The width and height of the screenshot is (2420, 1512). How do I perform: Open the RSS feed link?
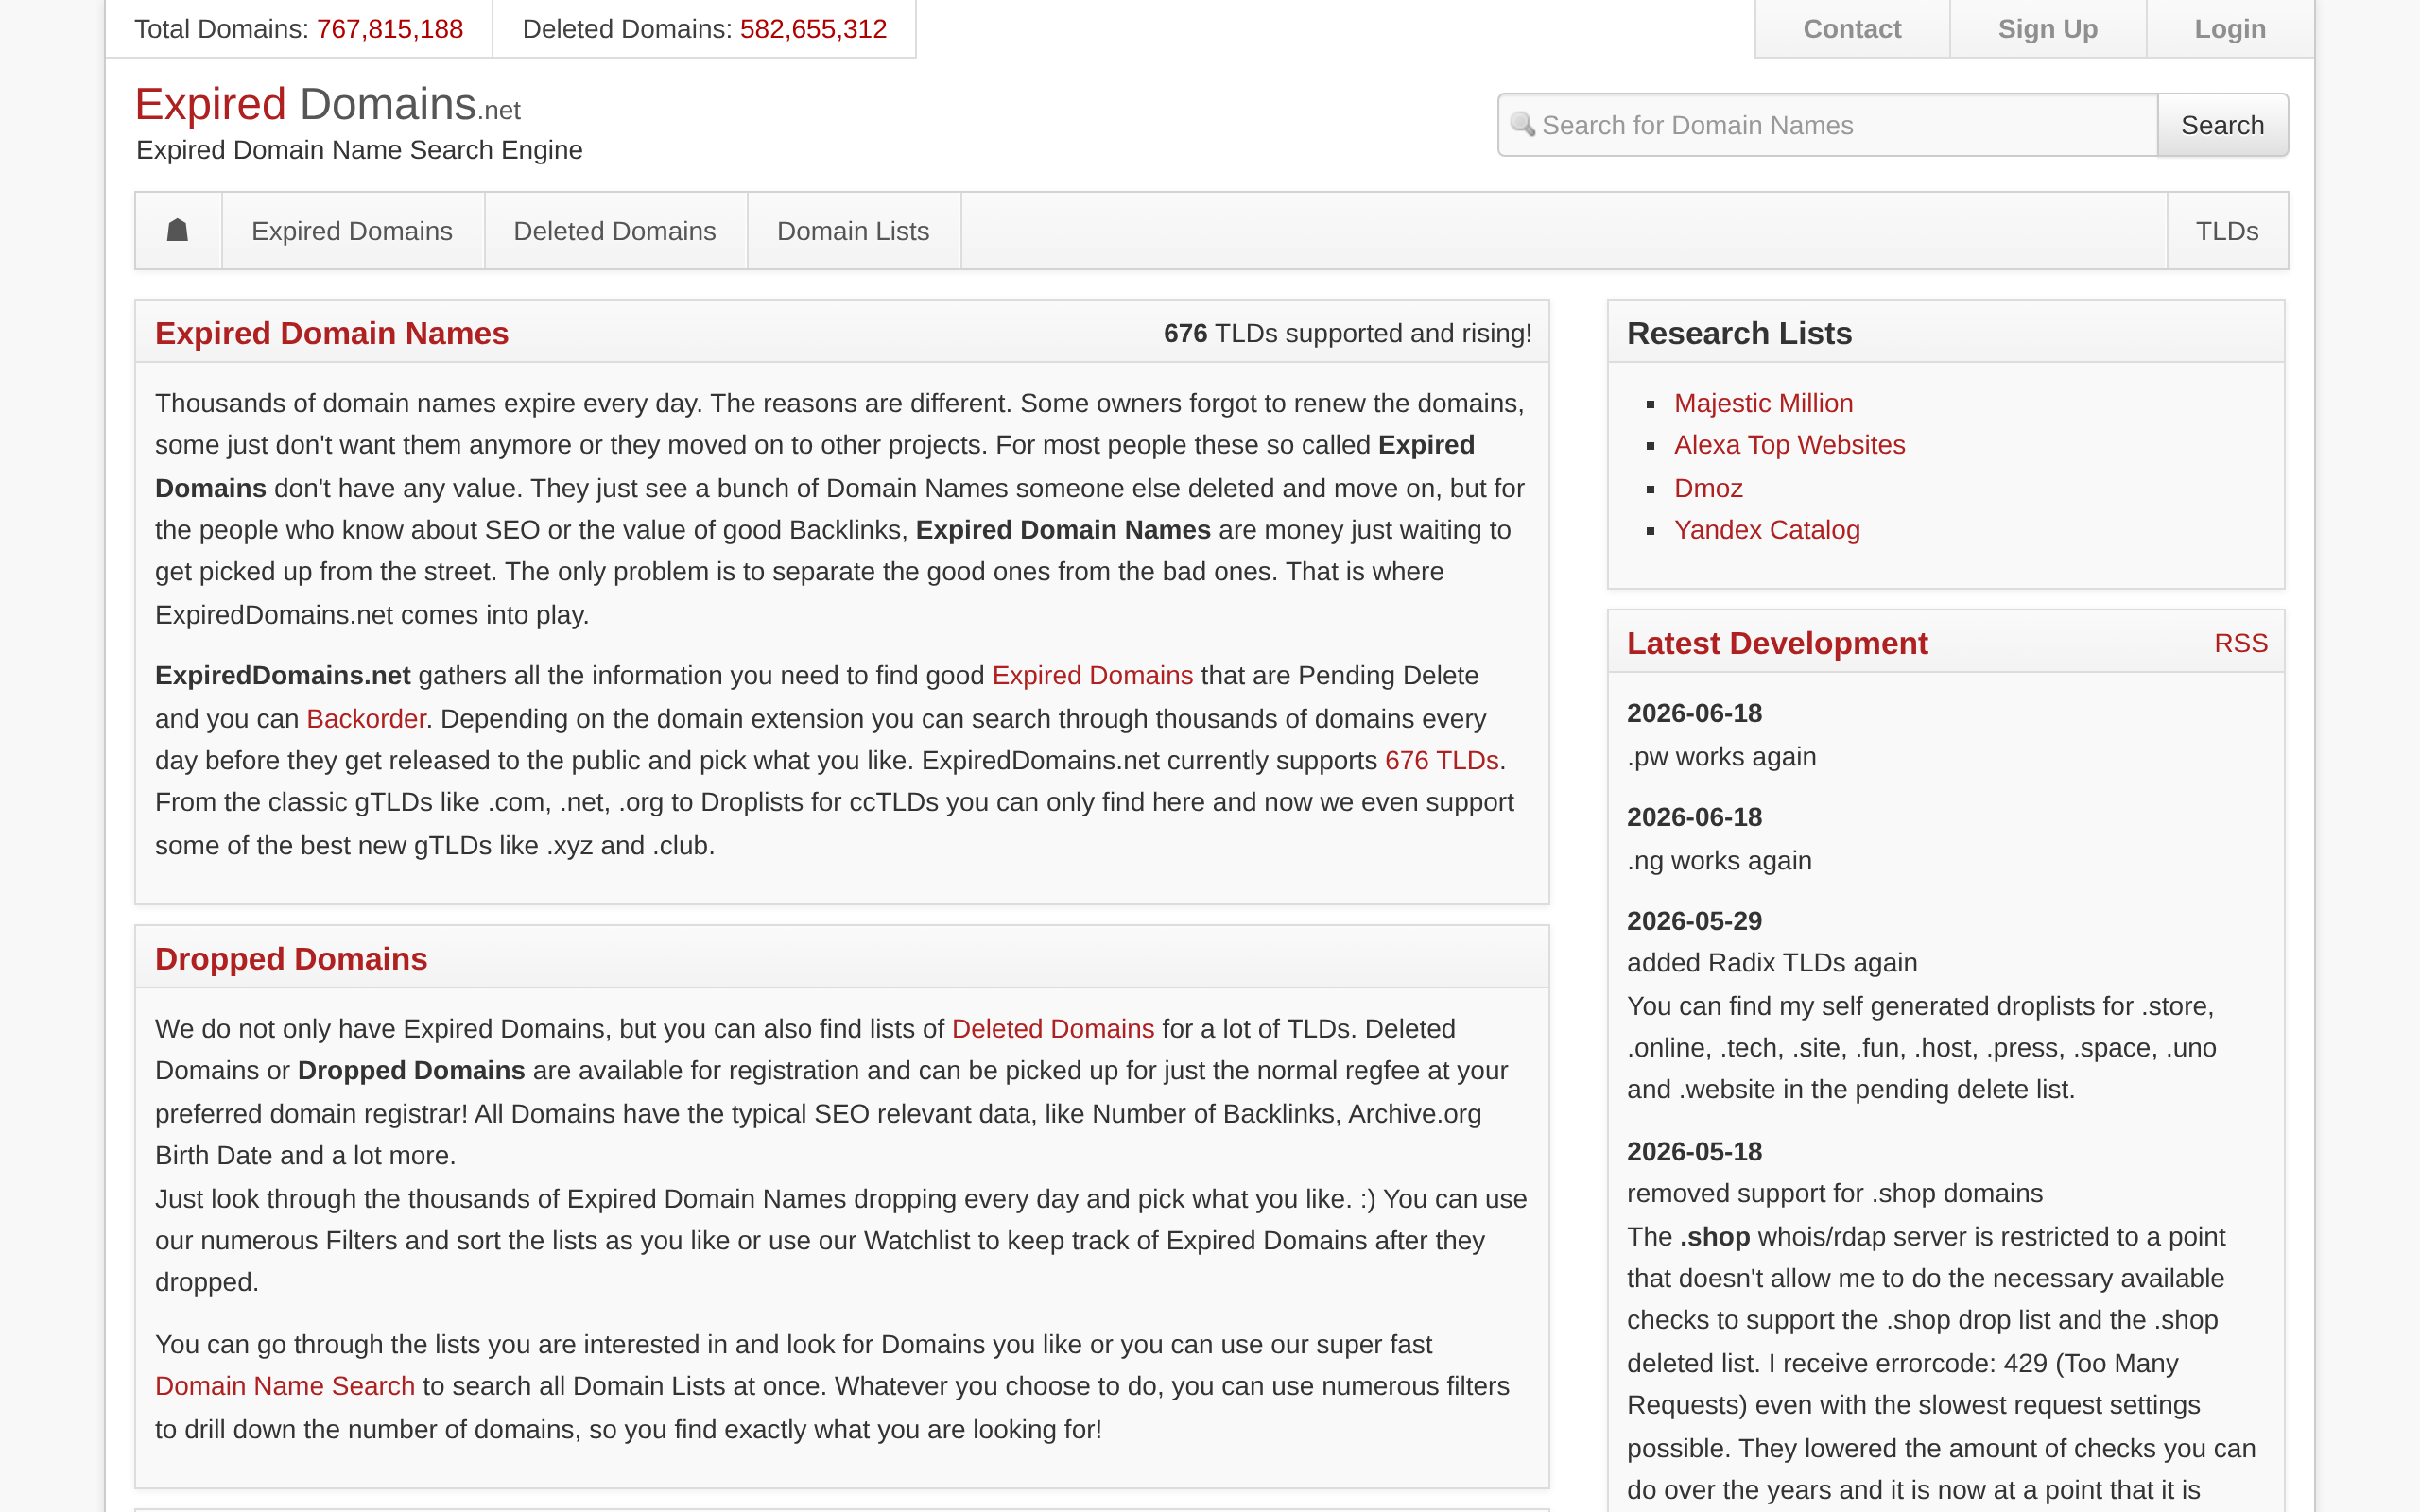point(2240,643)
